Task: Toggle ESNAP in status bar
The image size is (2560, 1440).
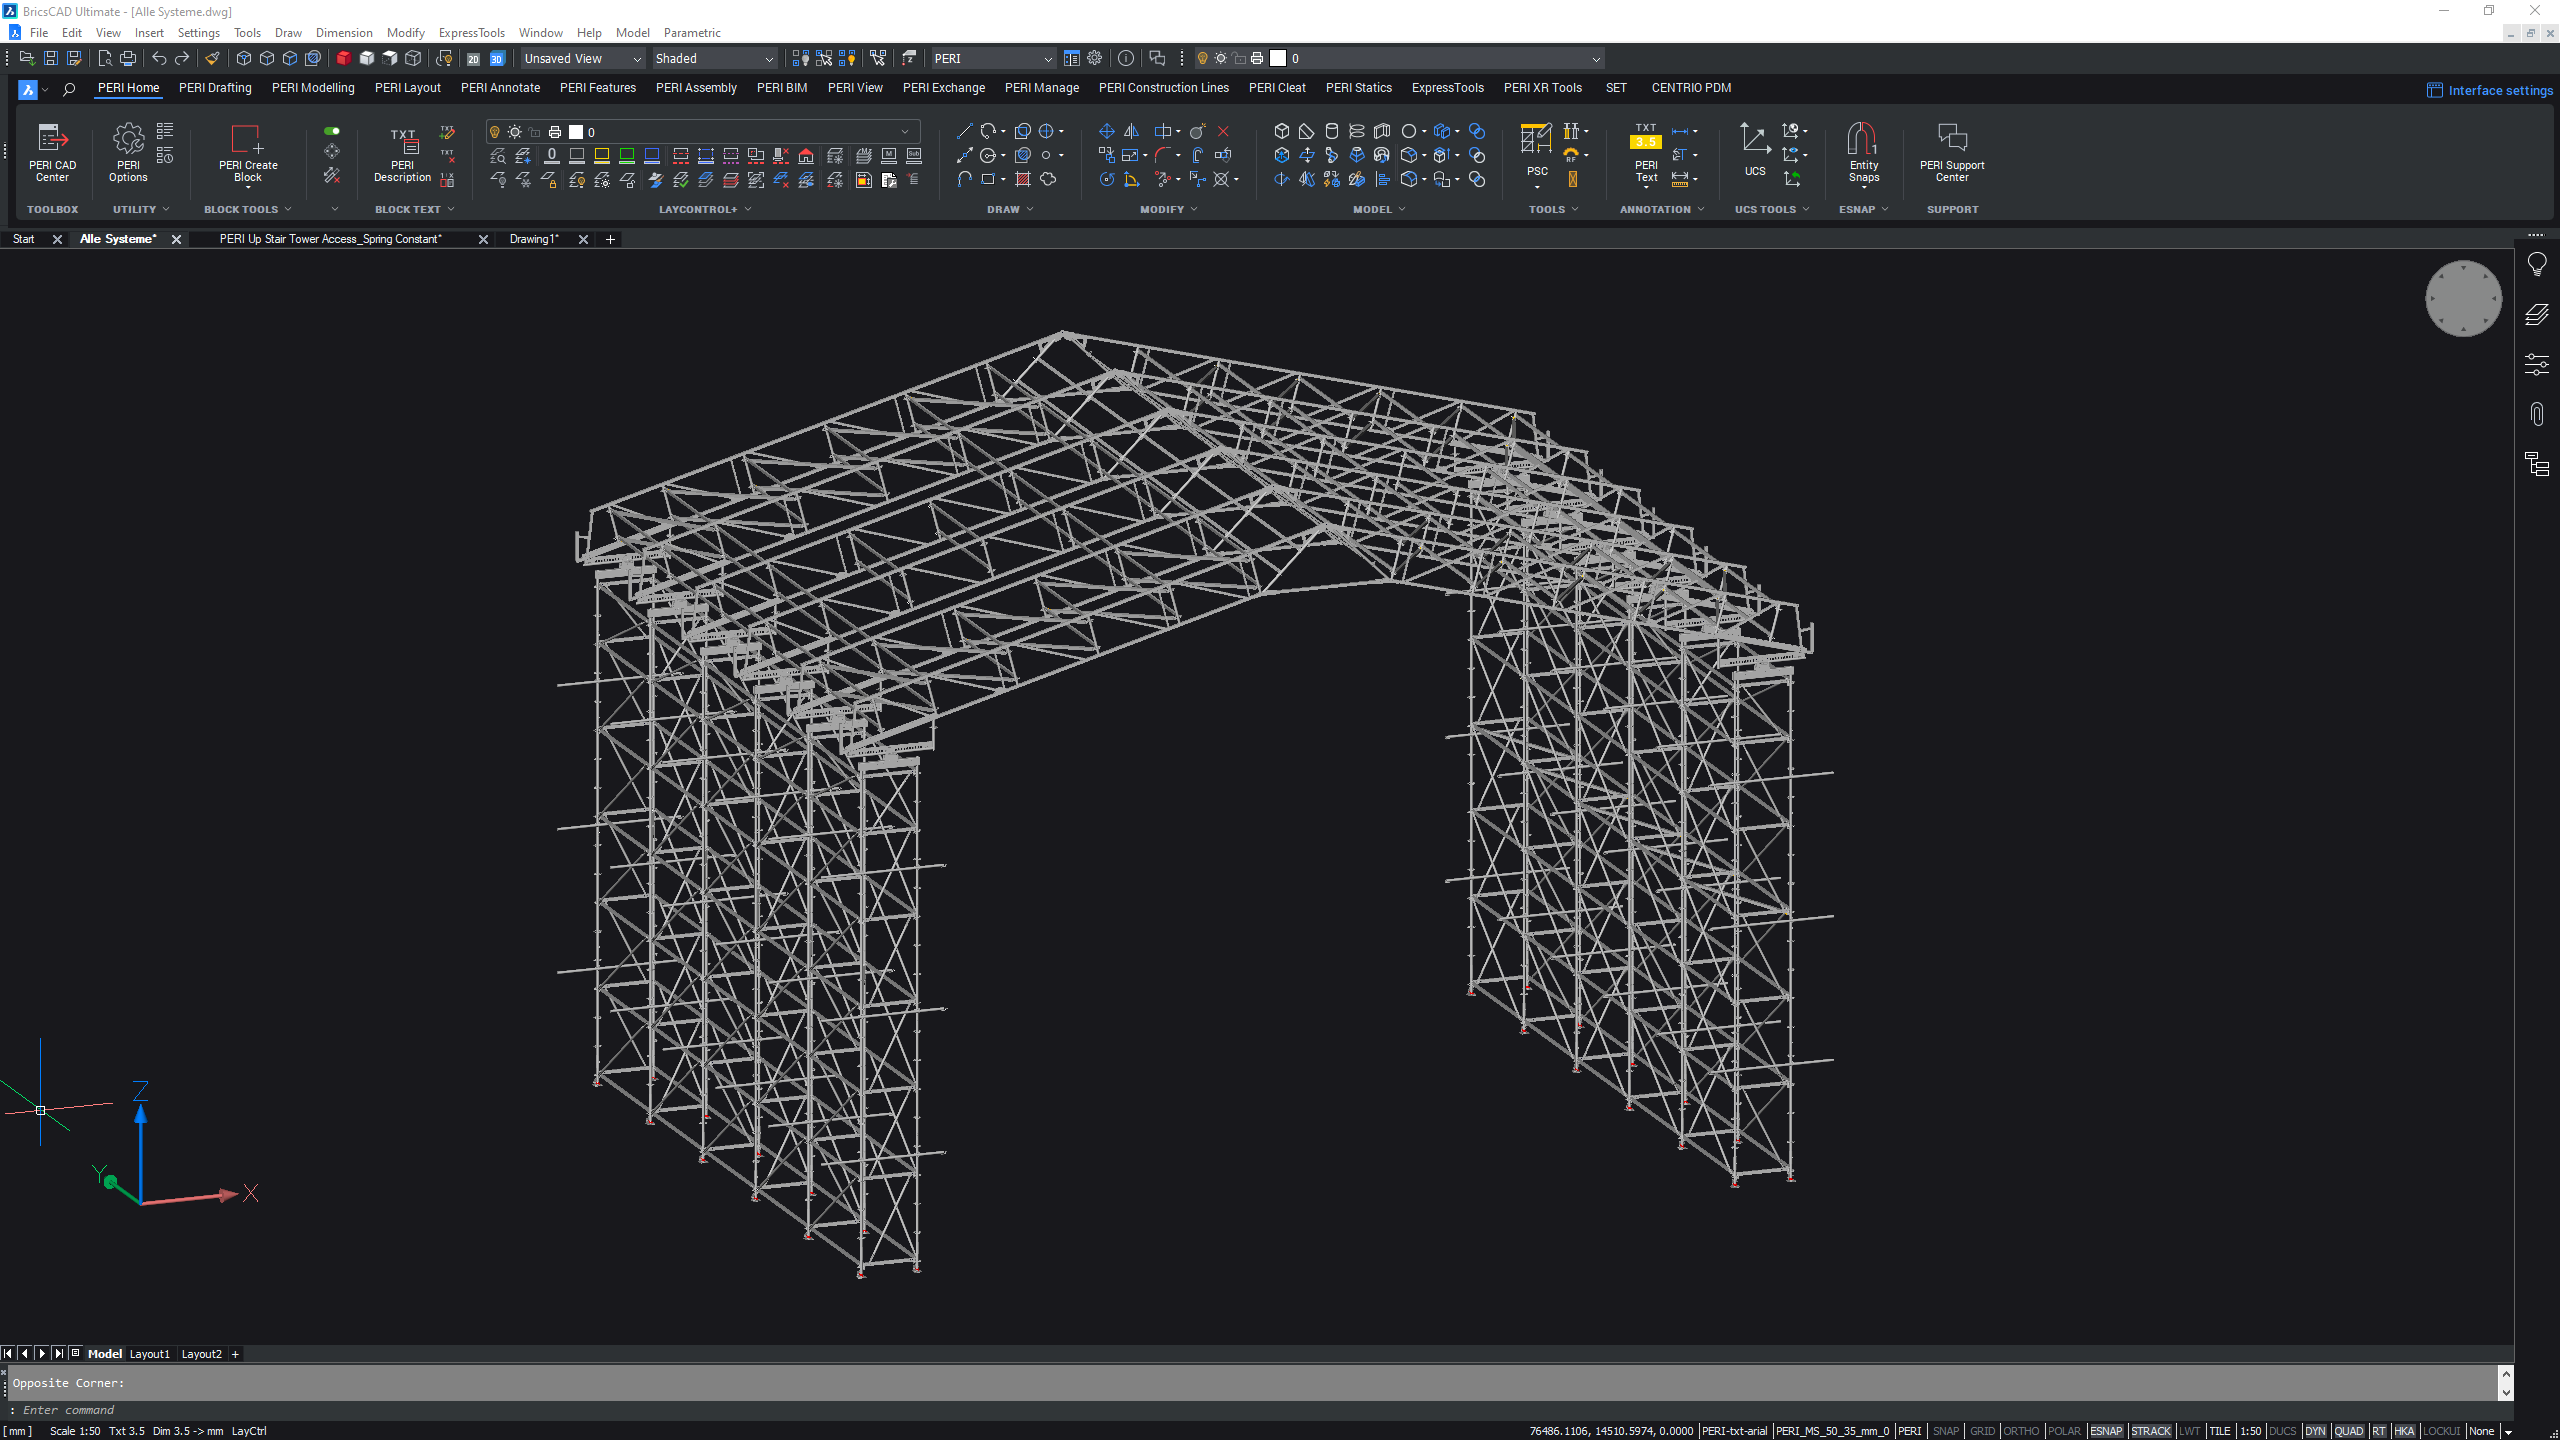Action: point(2105,1431)
